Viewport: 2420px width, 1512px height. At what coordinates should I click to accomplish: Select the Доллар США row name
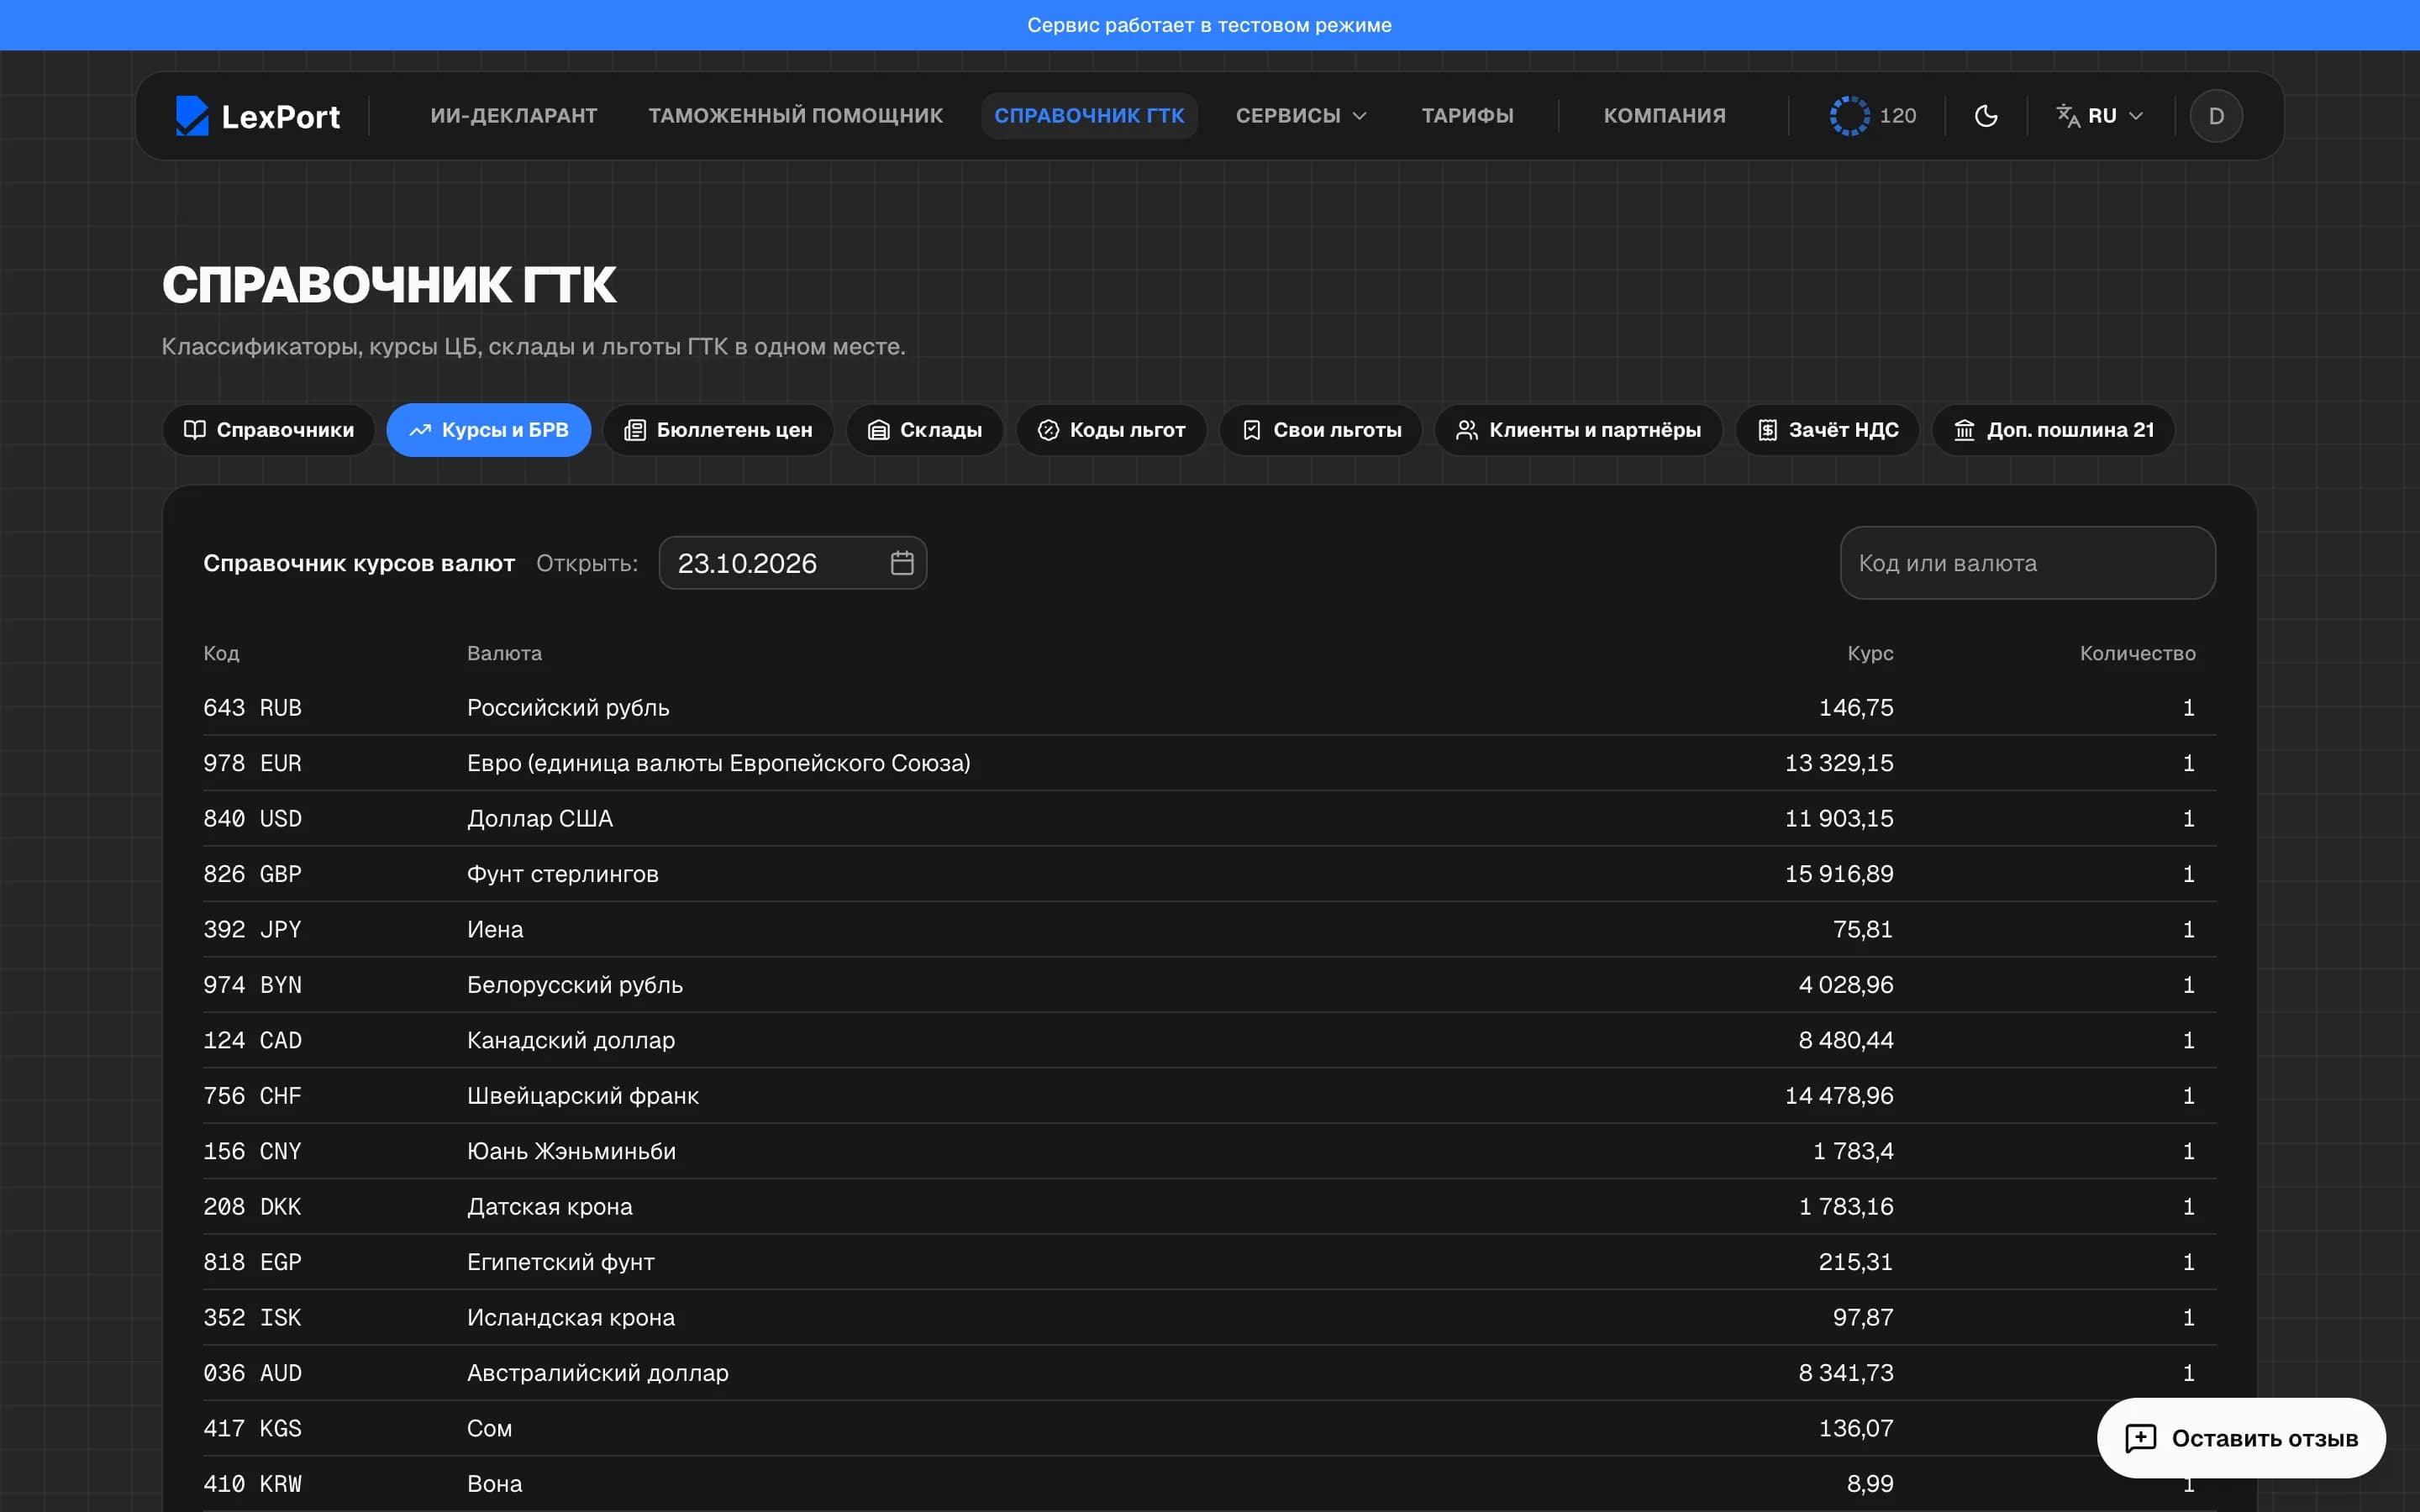(540, 819)
